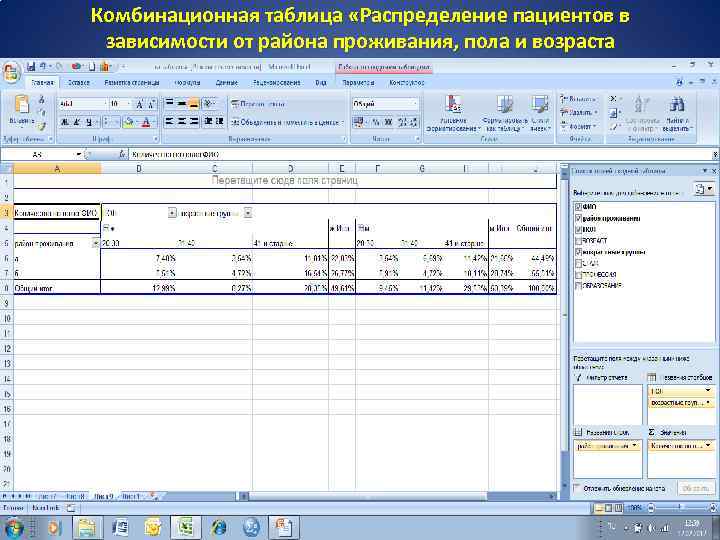The image size is (720, 540).
Task: Decrease cell indent
Action: click(x=208, y=122)
